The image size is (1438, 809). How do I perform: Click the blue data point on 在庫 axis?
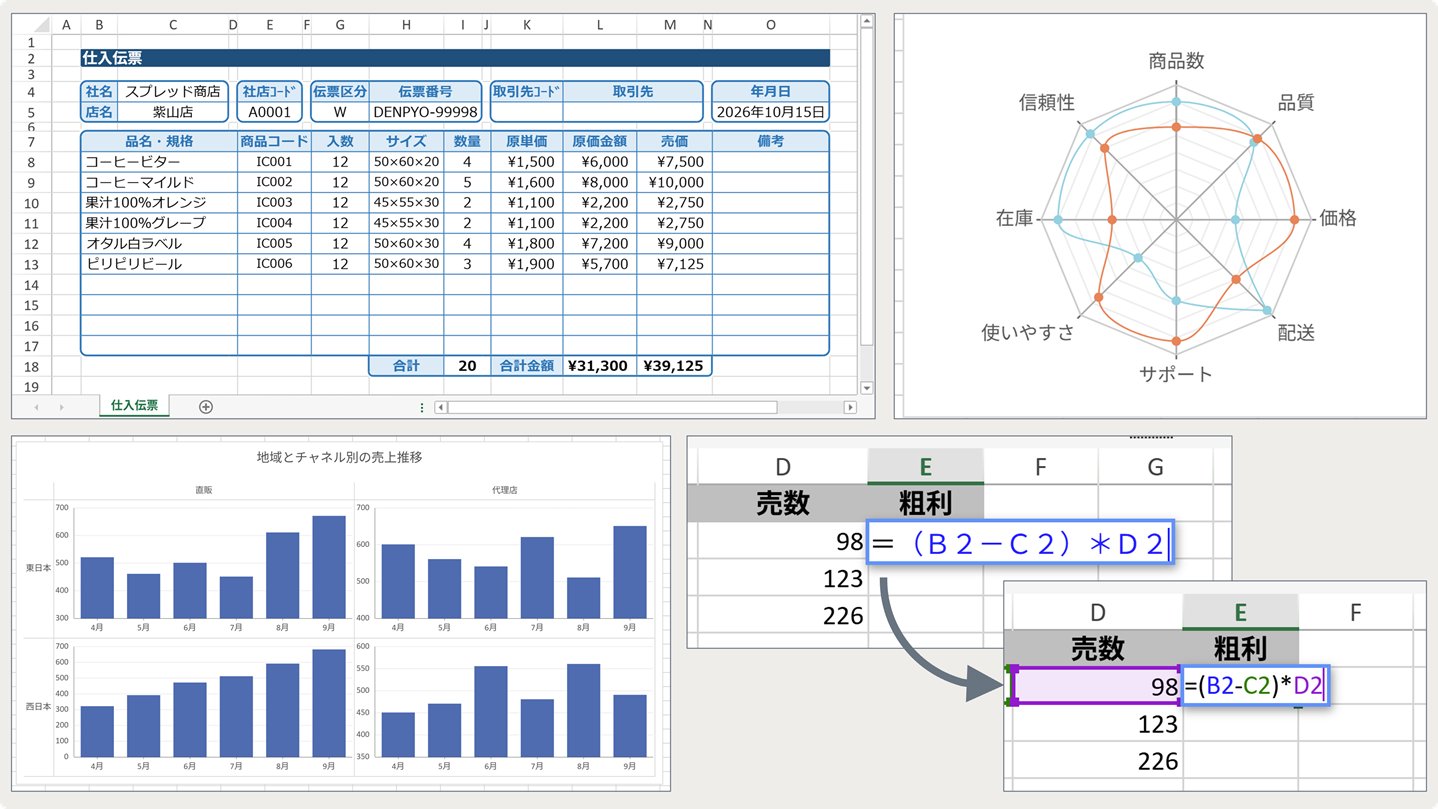pyautogui.click(x=1059, y=220)
